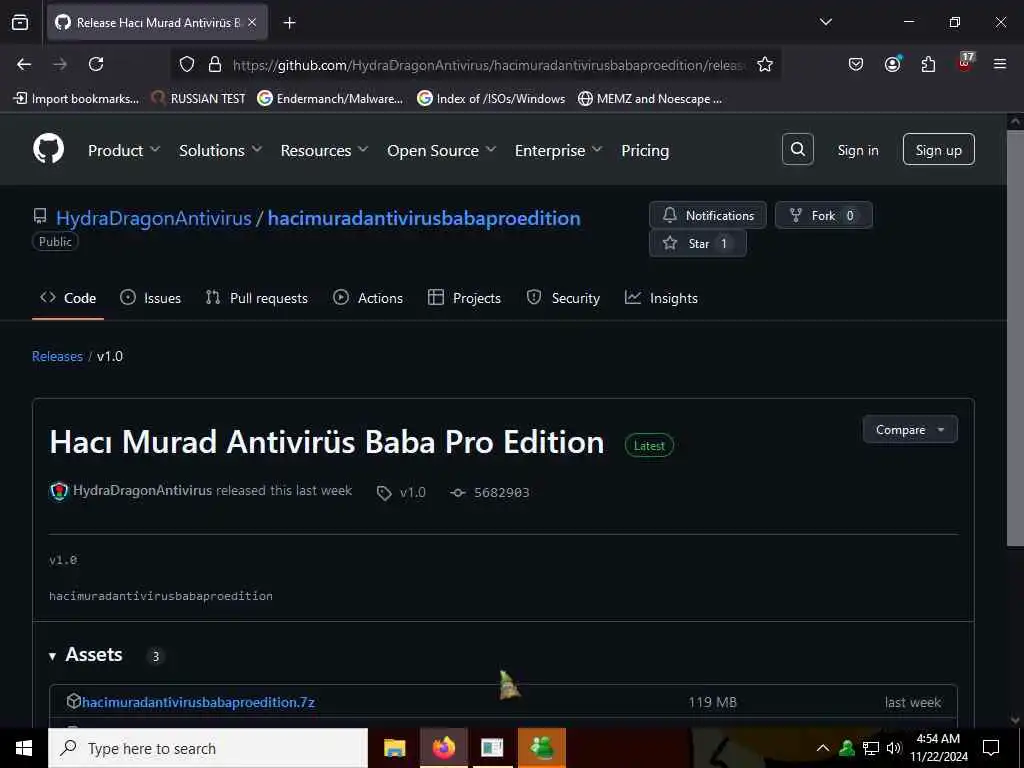Open the GitHub search magnifier button

[x=797, y=150]
